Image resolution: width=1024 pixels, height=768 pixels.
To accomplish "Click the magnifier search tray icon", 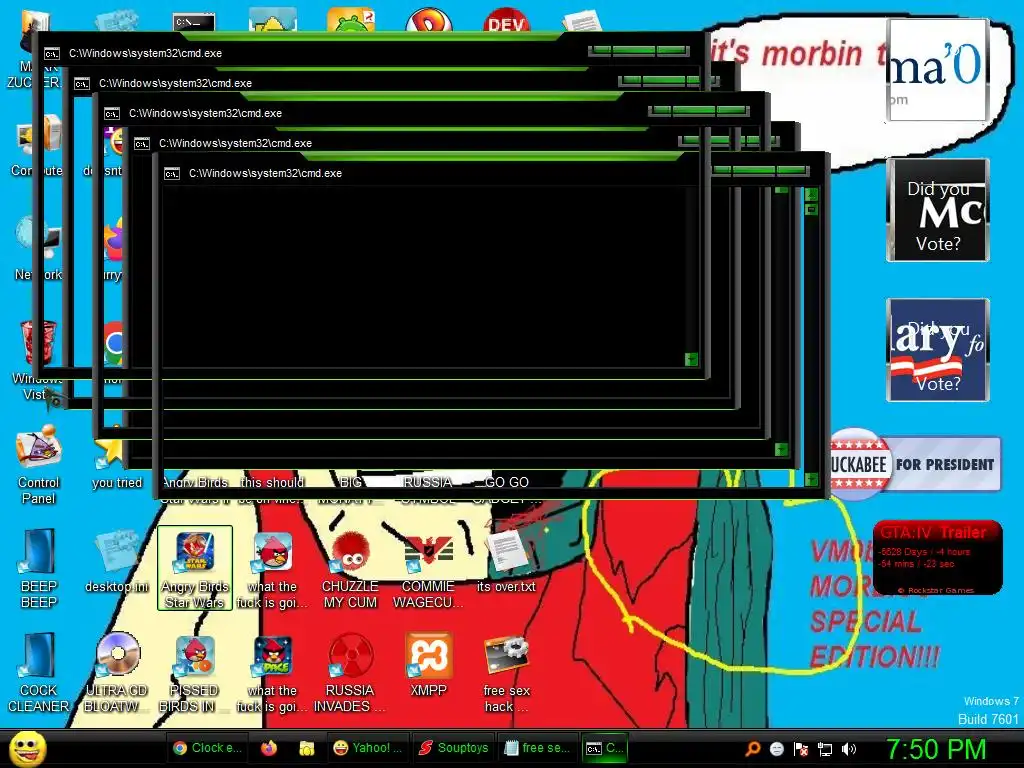I will click(x=752, y=748).
